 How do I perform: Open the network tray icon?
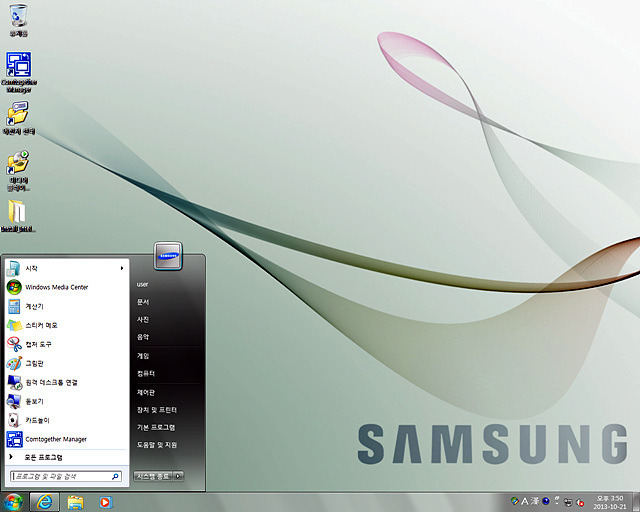(x=568, y=502)
